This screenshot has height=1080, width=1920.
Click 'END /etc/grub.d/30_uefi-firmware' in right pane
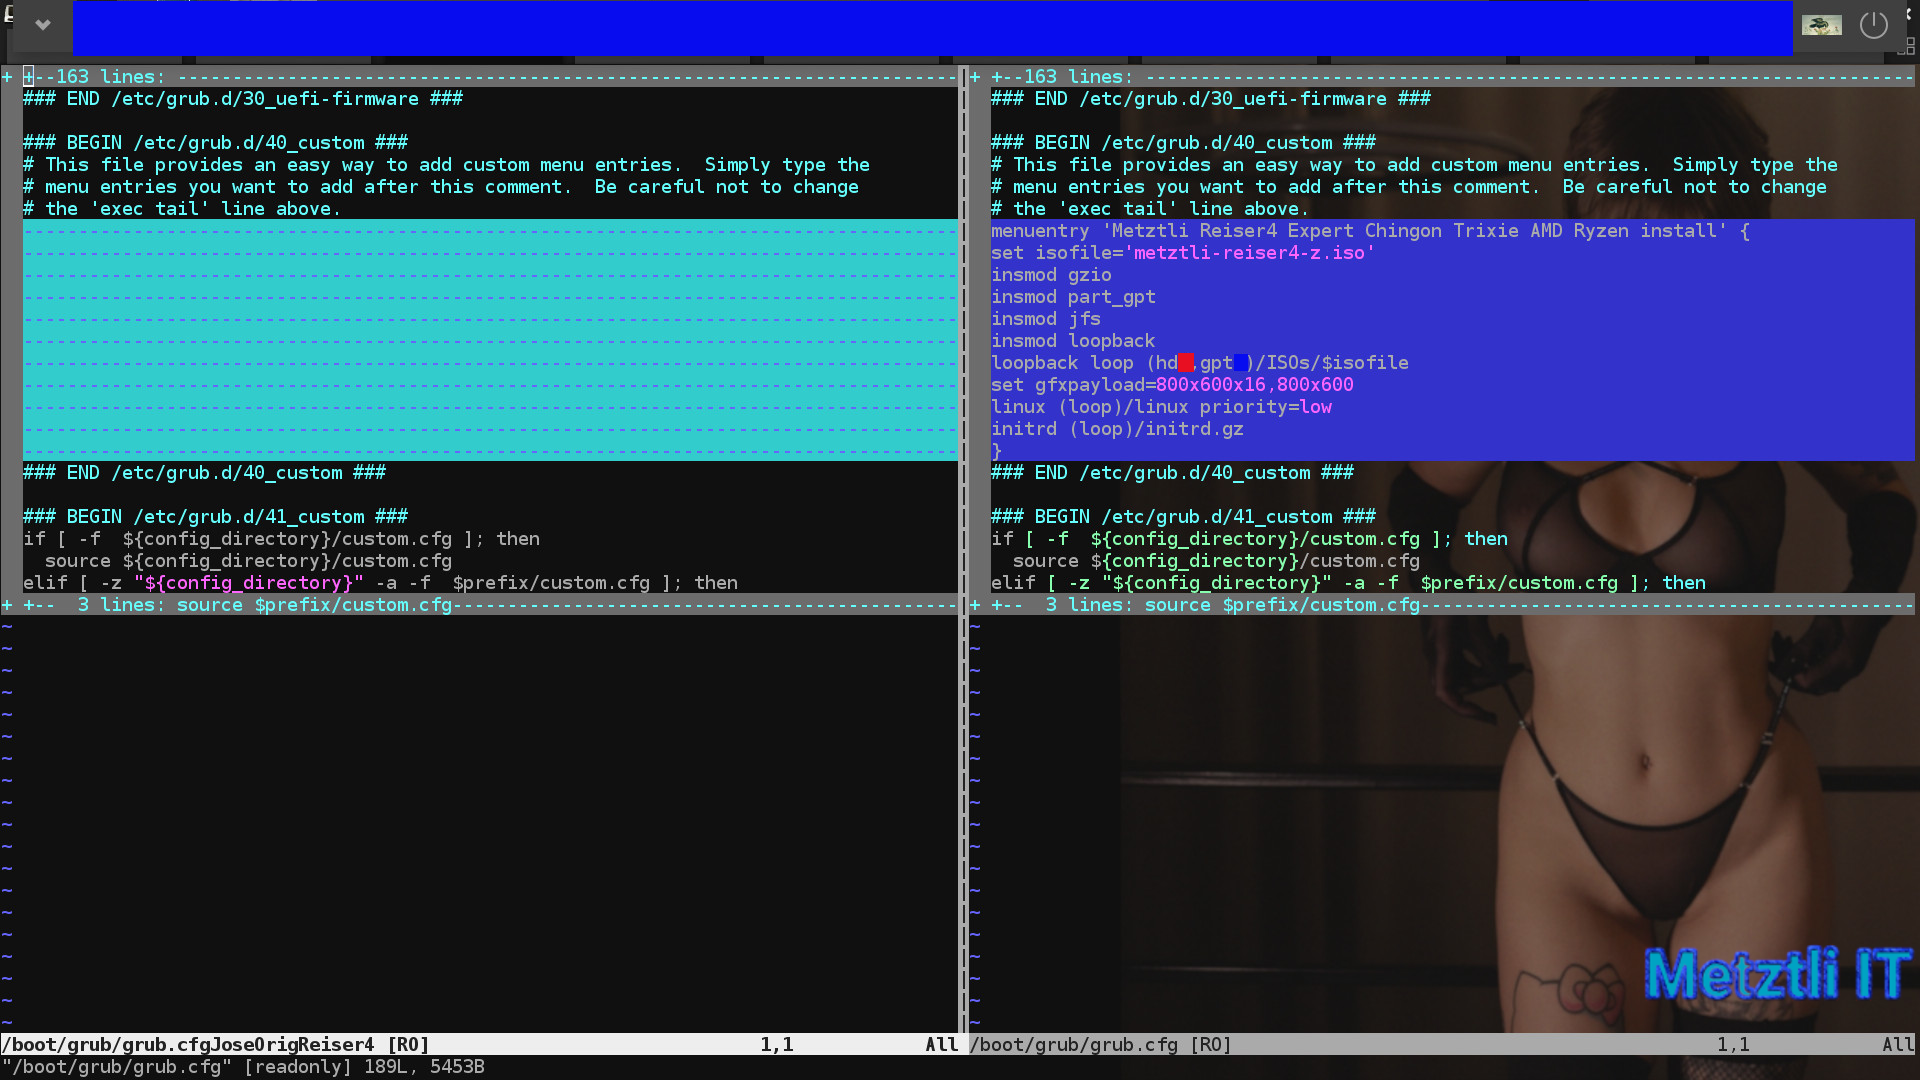[x=1210, y=99]
